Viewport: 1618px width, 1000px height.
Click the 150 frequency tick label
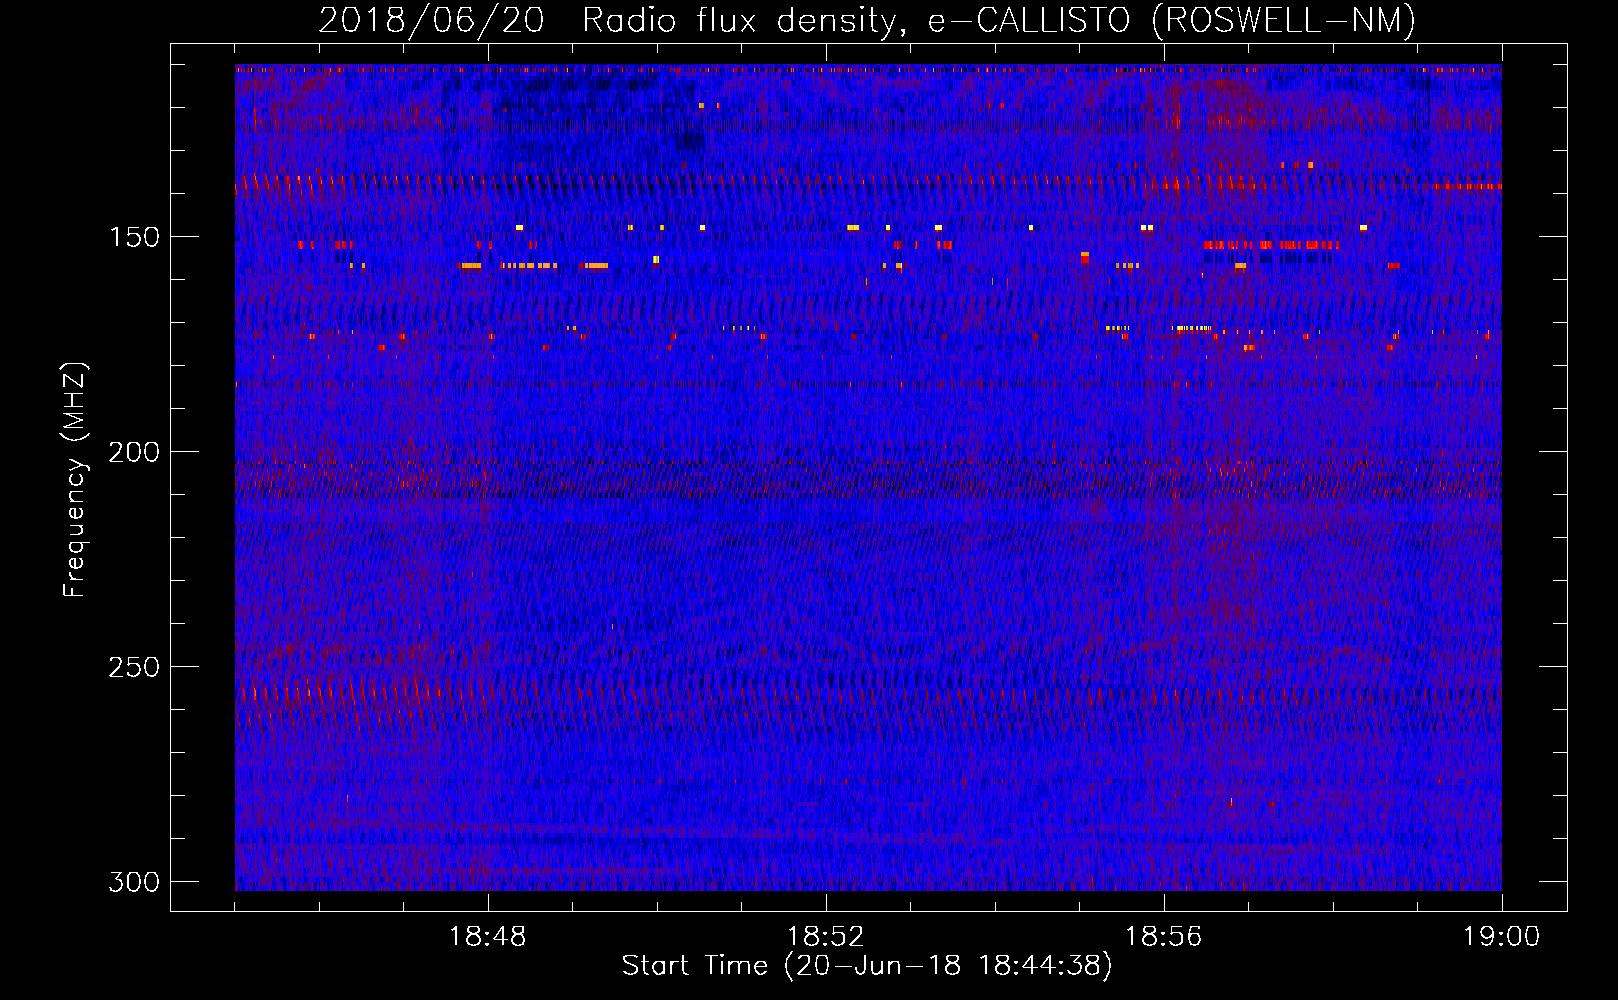(x=134, y=237)
